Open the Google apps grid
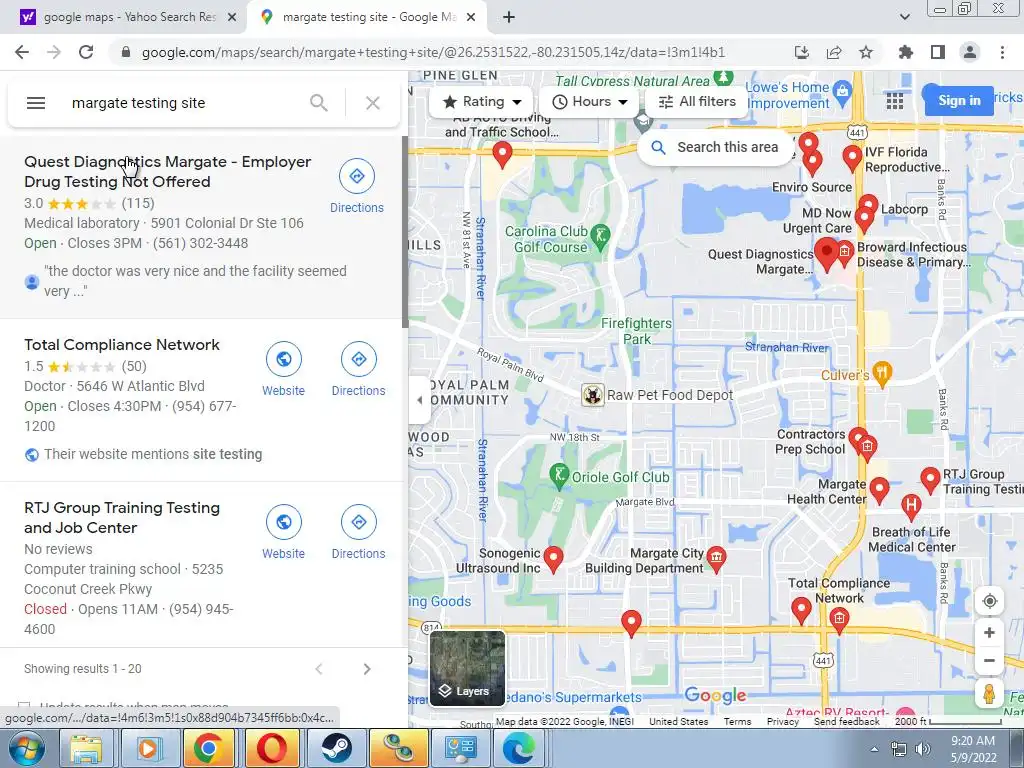Screen dimensions: 1024x768 click(895, 101)
